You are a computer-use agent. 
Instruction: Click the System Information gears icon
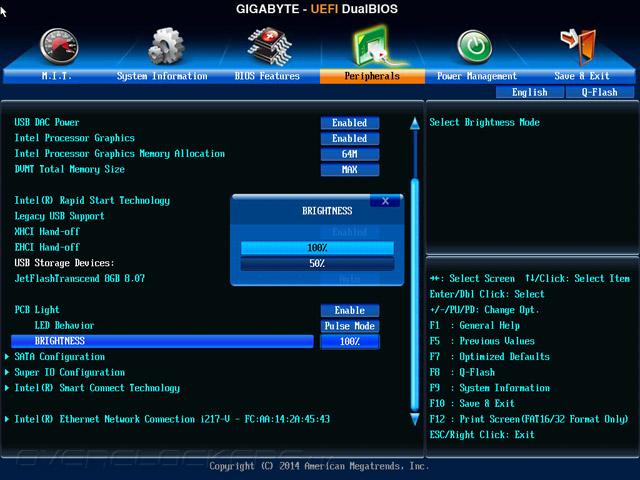pyautogui.click(x=166, y=46)
